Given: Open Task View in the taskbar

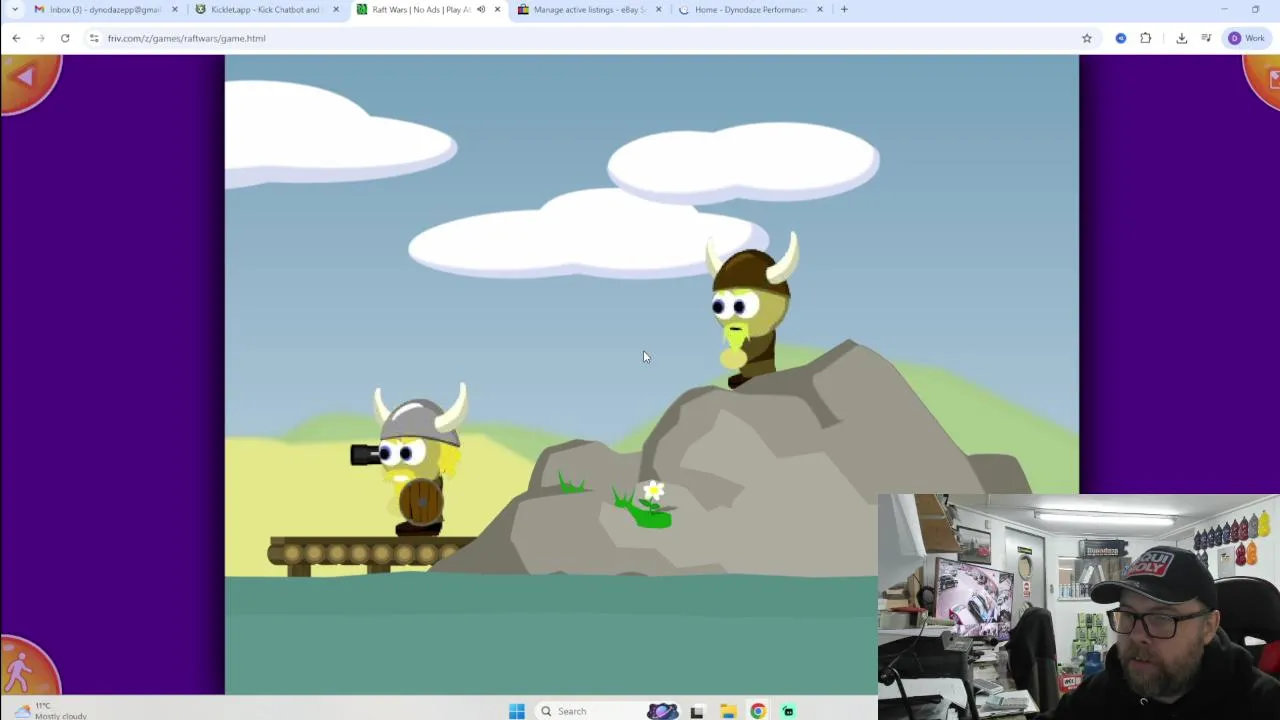Looking at the screenshot, I should pos(697,711).
